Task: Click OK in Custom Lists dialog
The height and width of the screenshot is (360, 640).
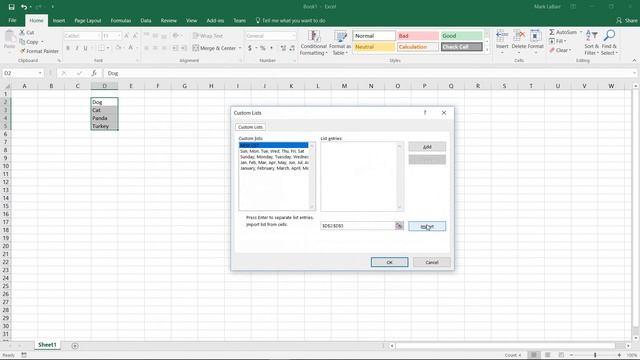Action: pos(389,262)
